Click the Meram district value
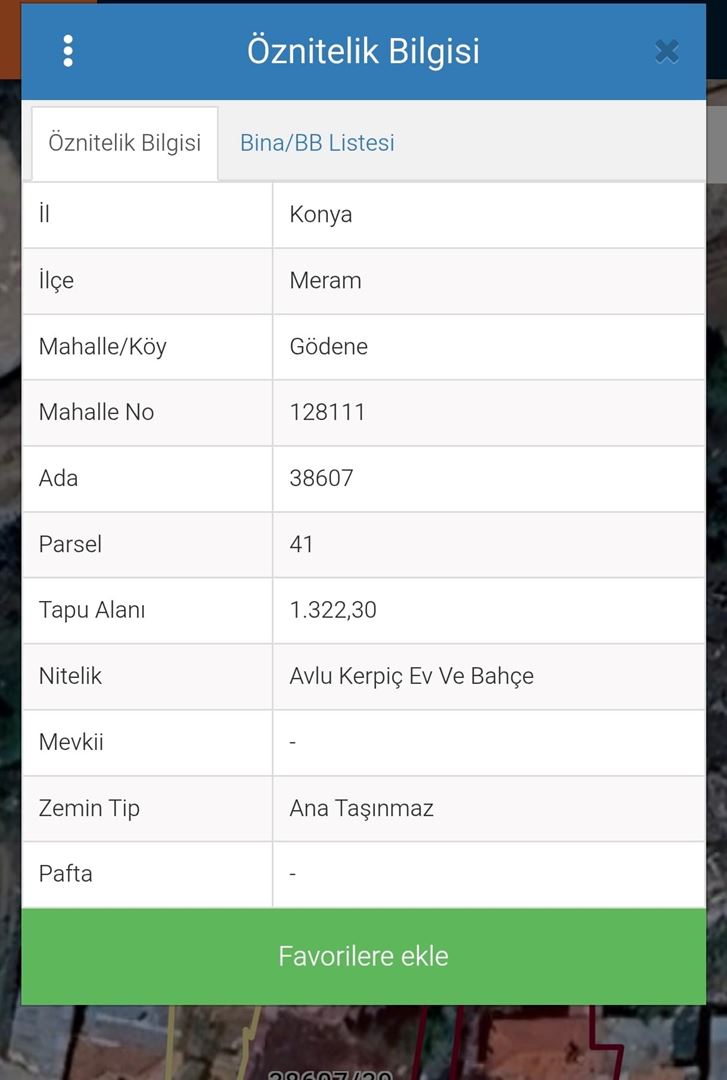 tap(326, 281)
